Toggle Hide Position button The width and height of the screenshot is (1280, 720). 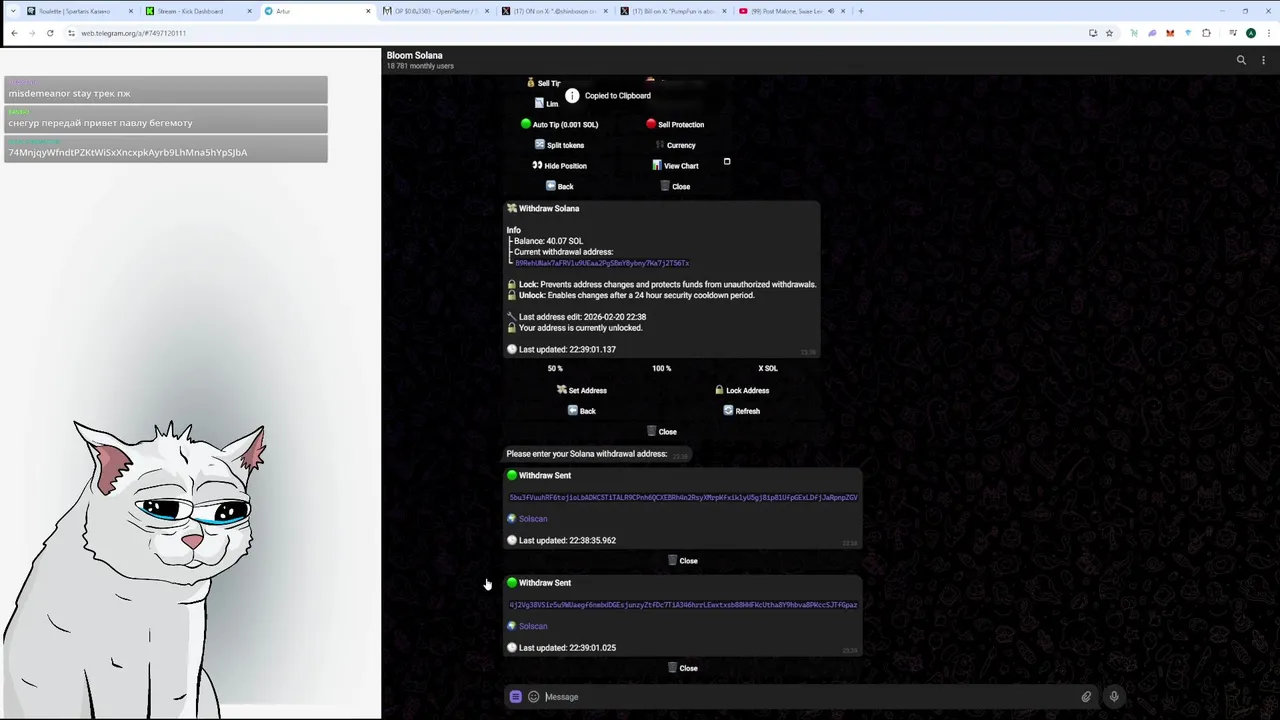(x=560, y=166)
